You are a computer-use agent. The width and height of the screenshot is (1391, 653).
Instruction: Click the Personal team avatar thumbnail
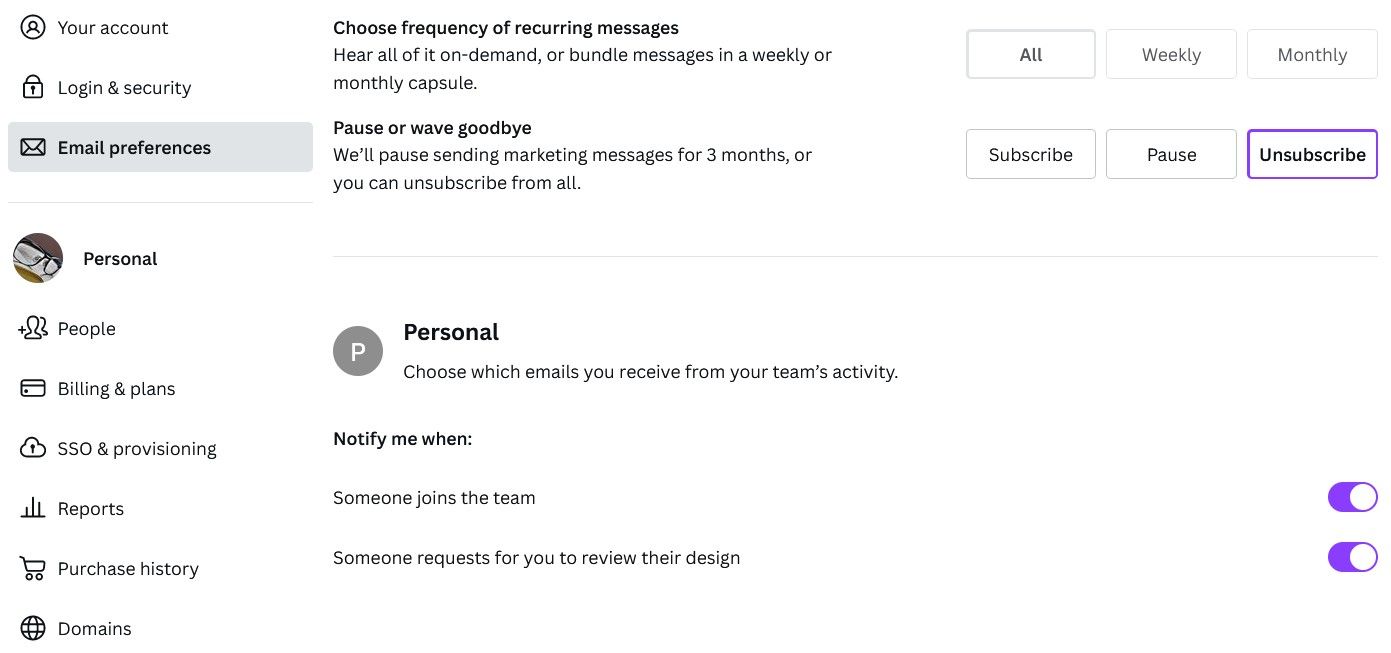[38, 258]
